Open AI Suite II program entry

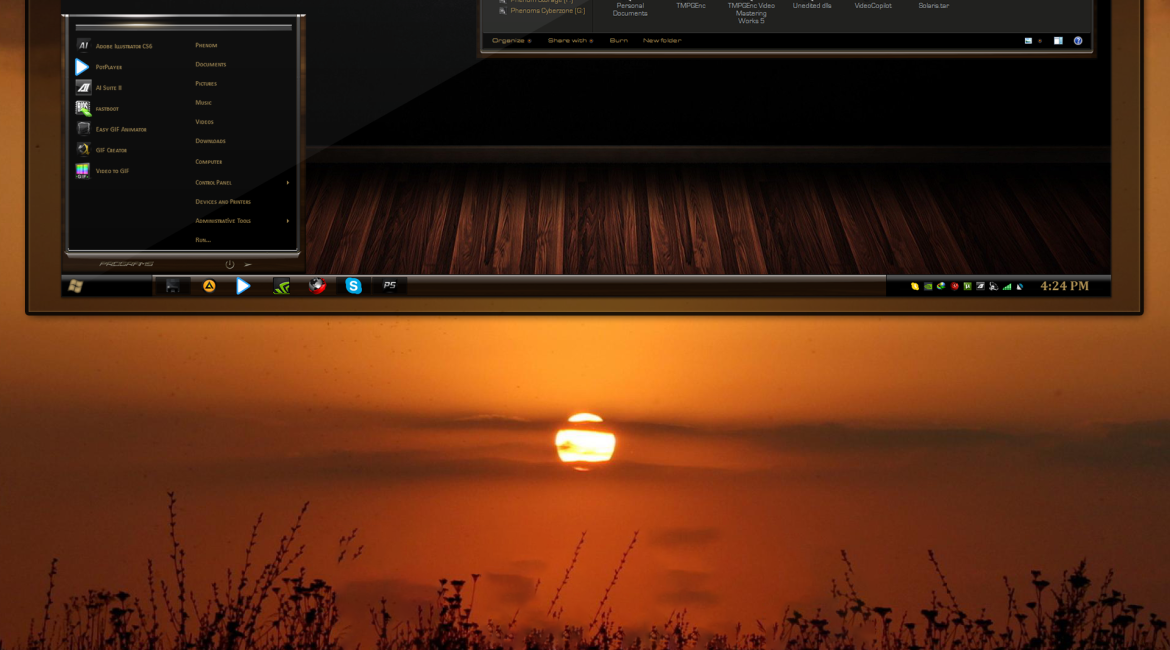108,88
